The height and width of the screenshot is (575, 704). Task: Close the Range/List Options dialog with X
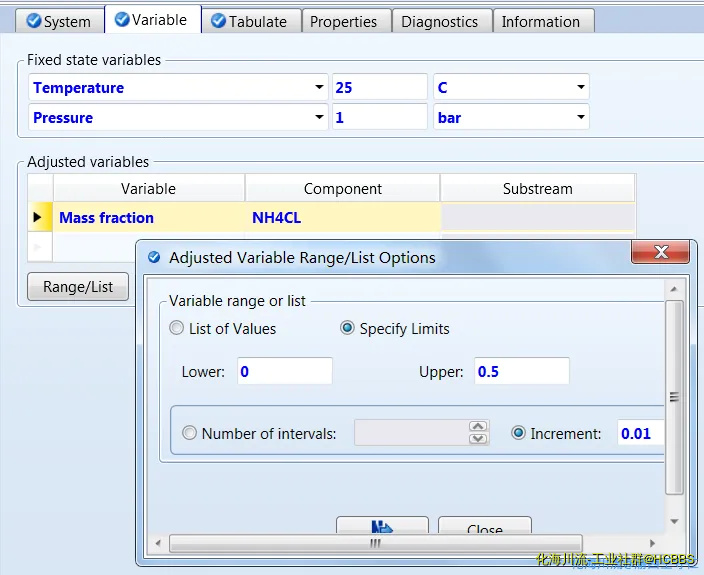[661, 251]
